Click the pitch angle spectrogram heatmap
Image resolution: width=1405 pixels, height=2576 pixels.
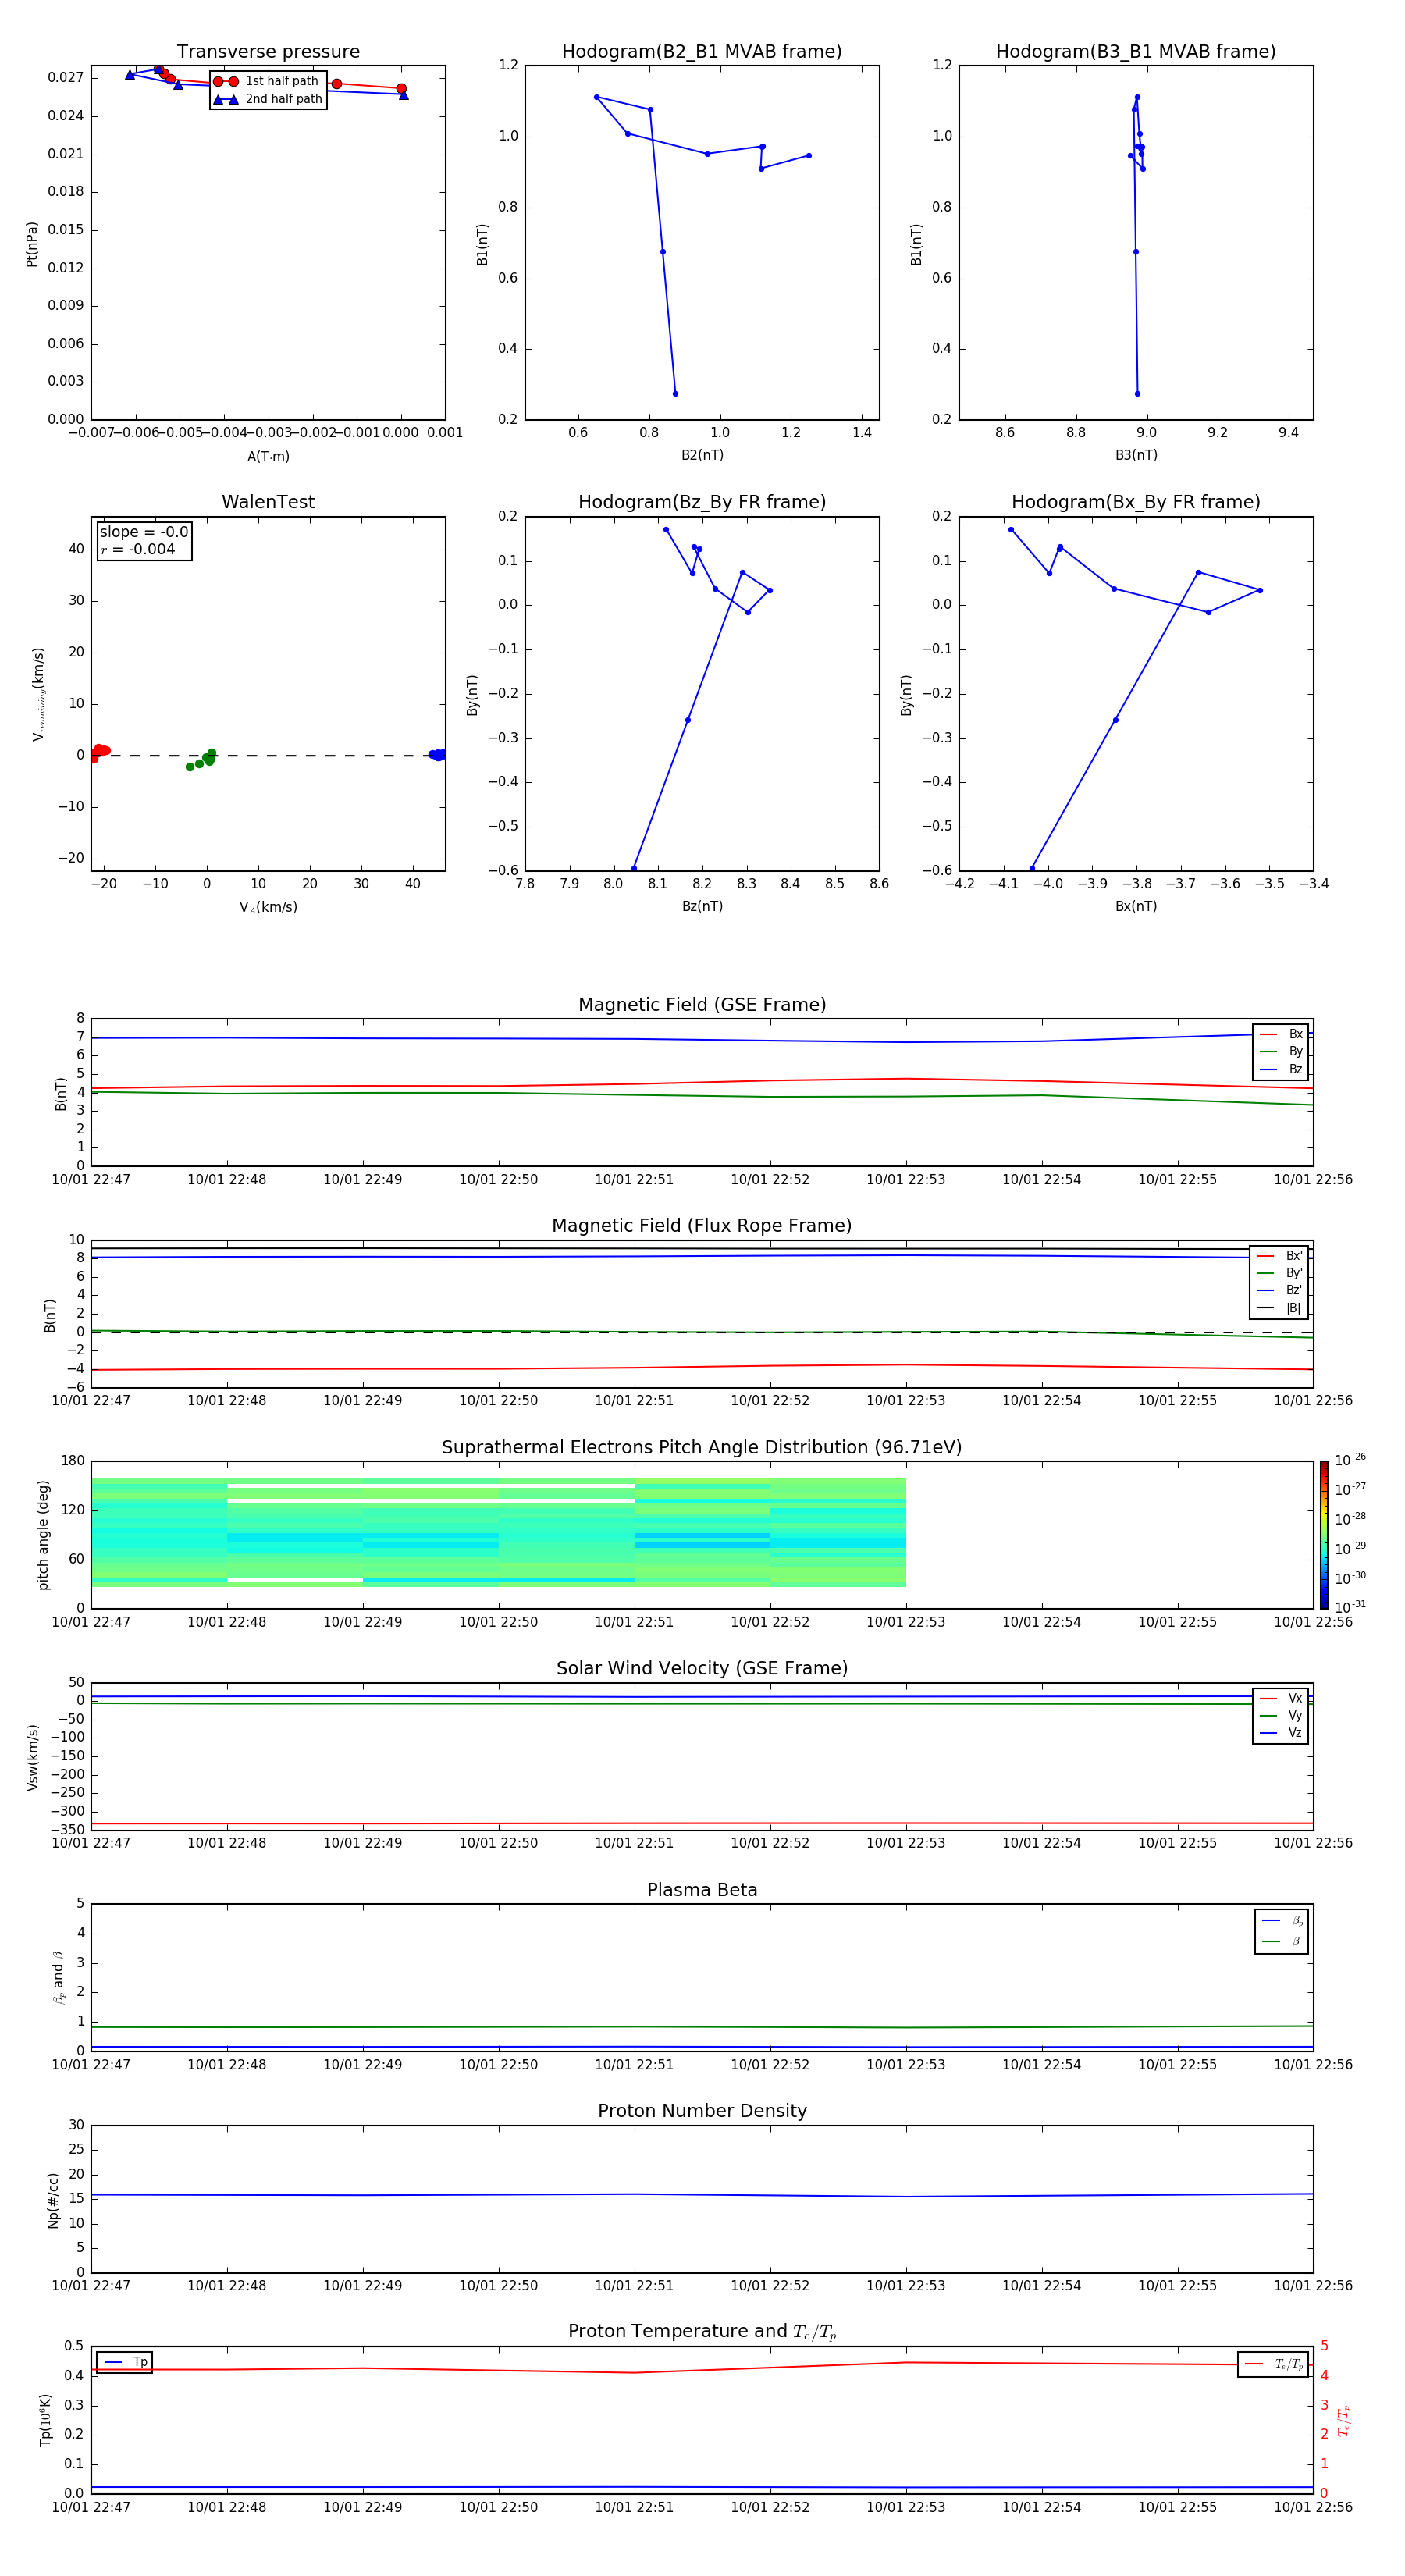point(498,1532)
